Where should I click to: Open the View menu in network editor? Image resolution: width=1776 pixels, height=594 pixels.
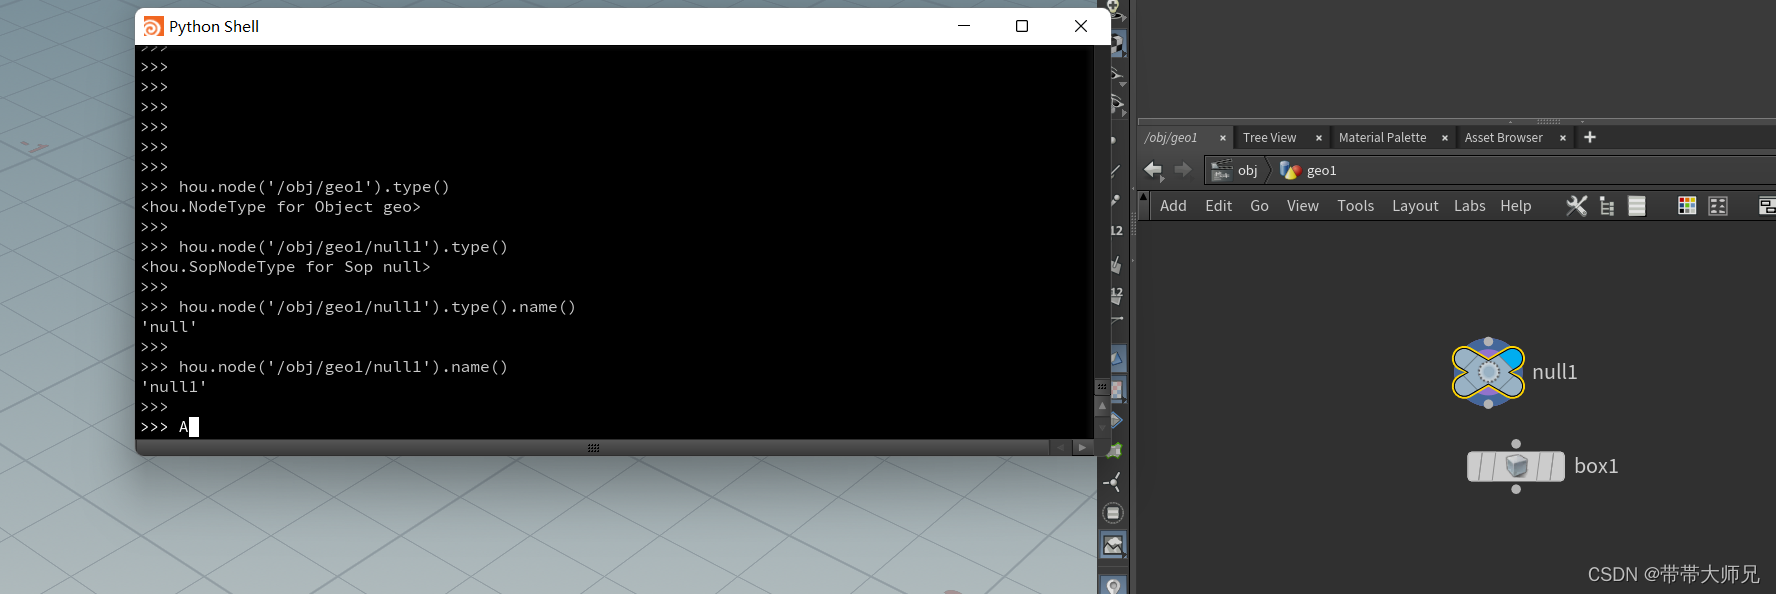tap(1303, 206)
